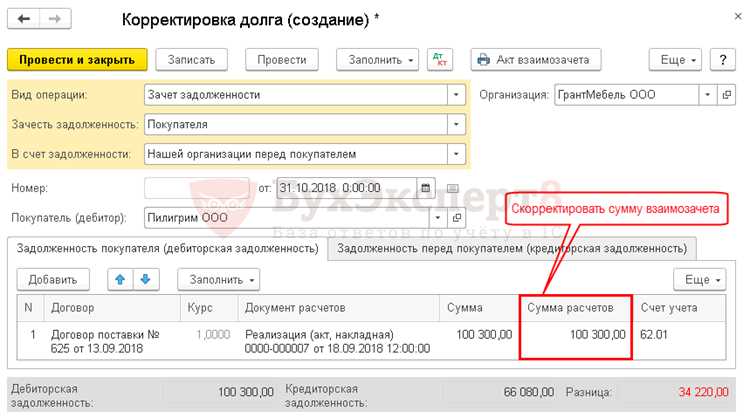The width and height of the screenshot is (750, 418).
Task: Click Договор column header
Action: click(x=112, y=308)
